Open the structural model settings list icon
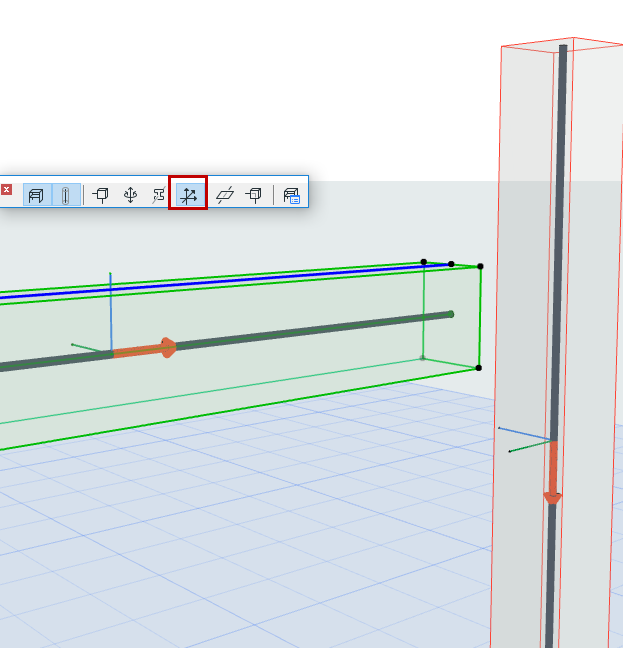623x648 pixels. click(x=292, y=195)
